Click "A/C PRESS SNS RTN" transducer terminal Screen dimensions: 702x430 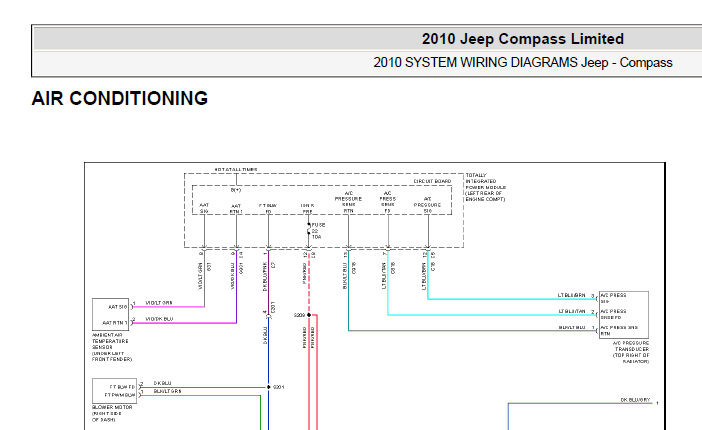pos(619,330)
